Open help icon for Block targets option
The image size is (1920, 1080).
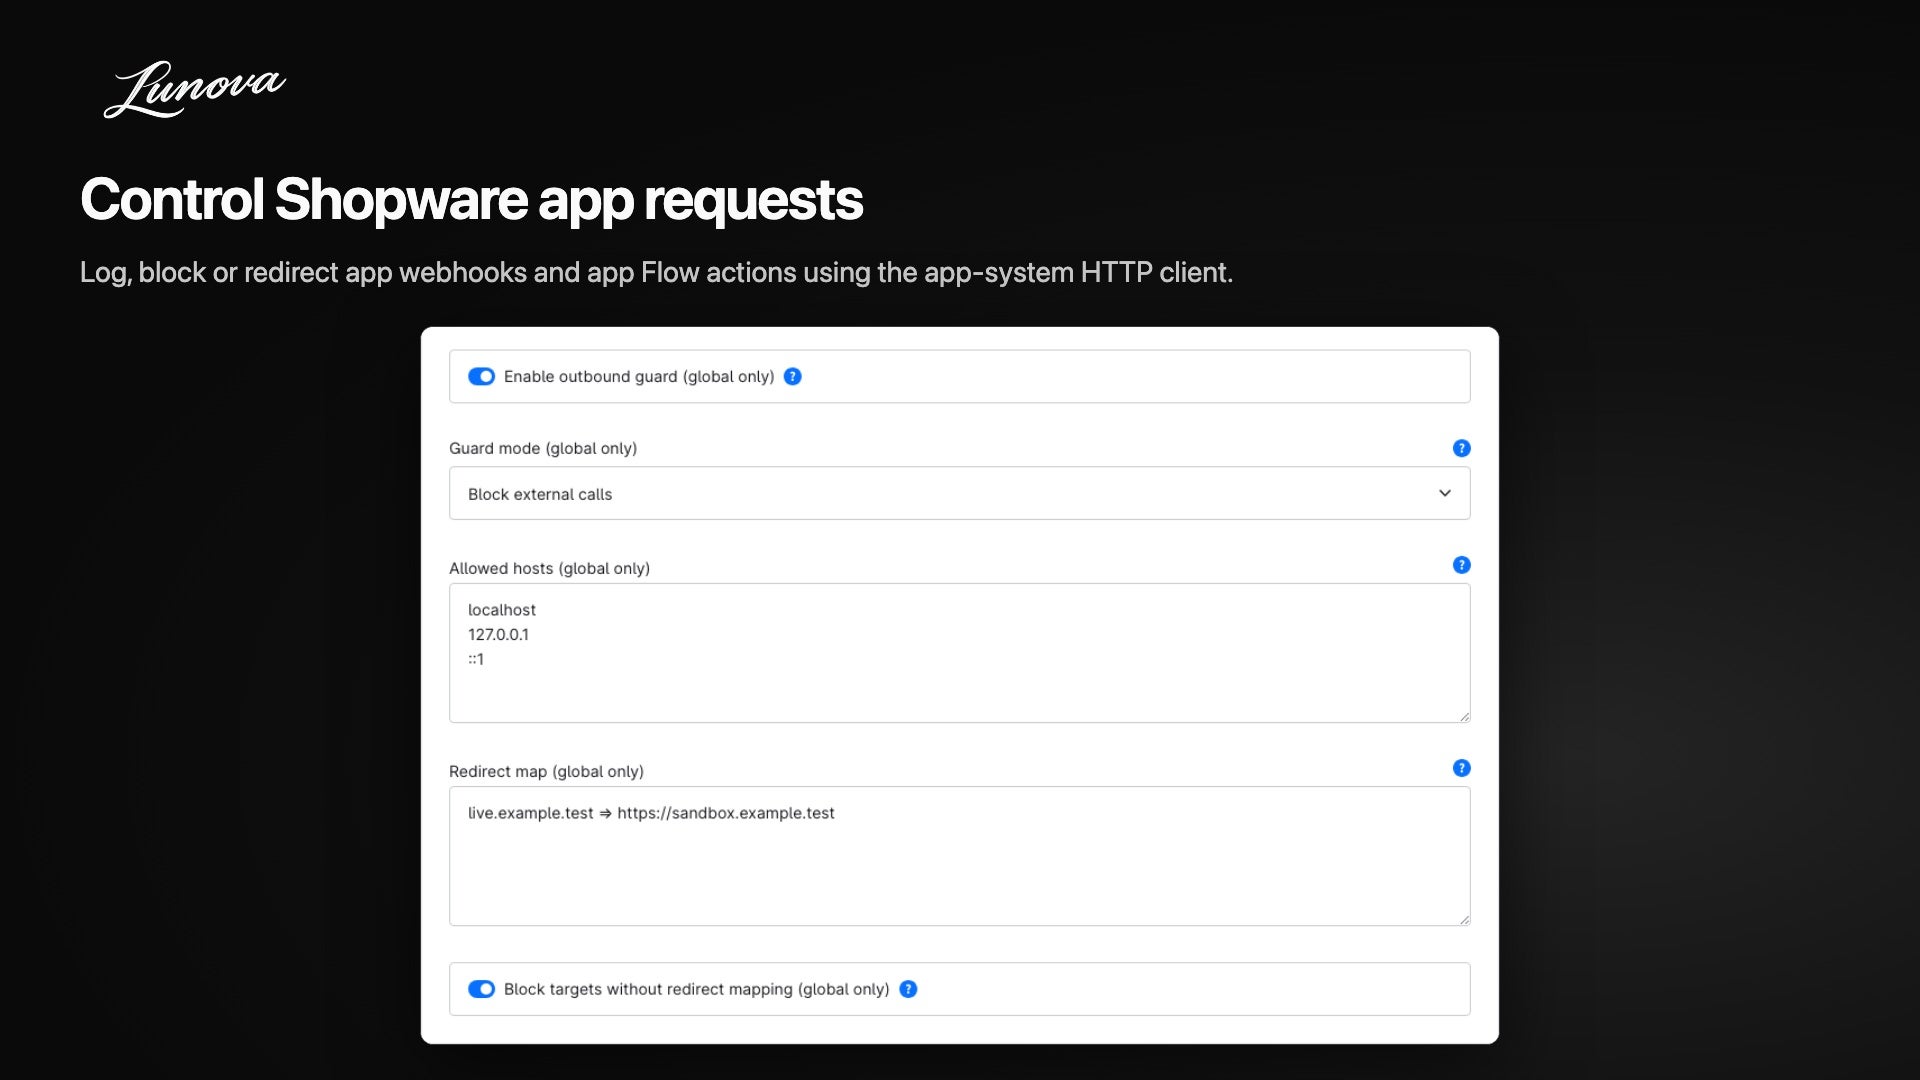point(908,989)
